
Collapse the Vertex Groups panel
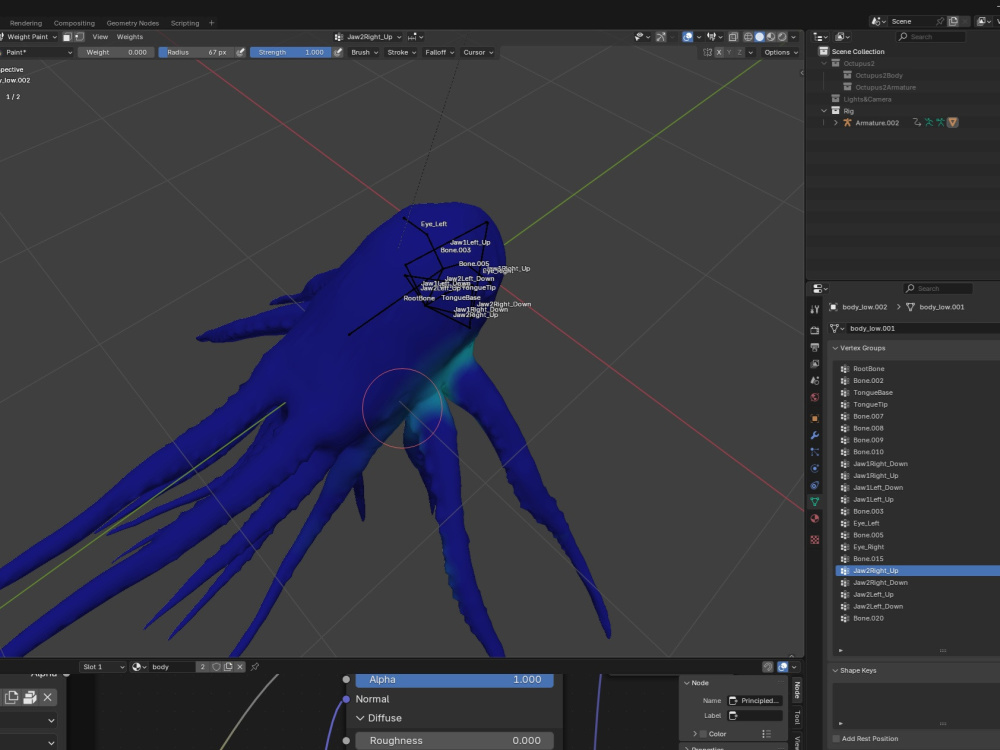click(x=835, y=348)
